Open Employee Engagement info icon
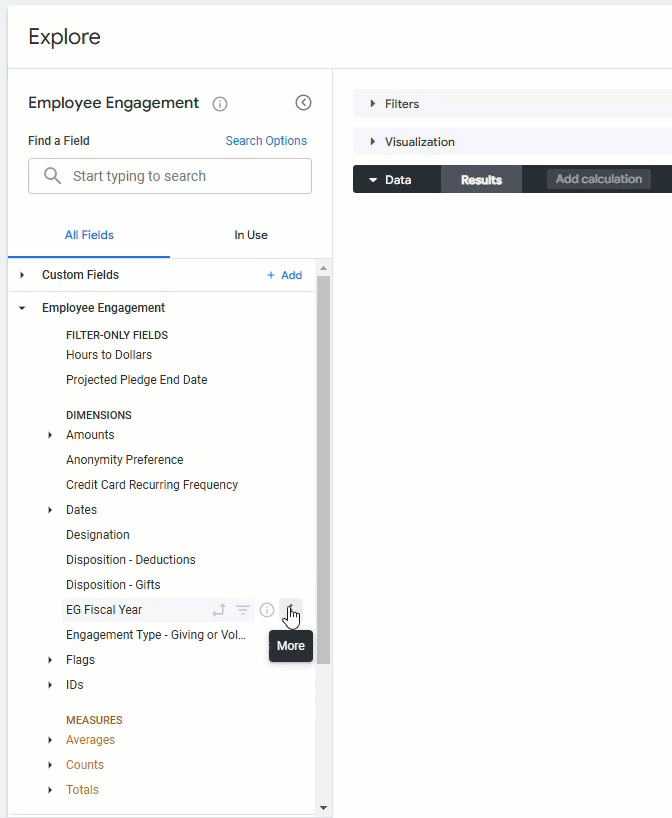 point(220,104)
